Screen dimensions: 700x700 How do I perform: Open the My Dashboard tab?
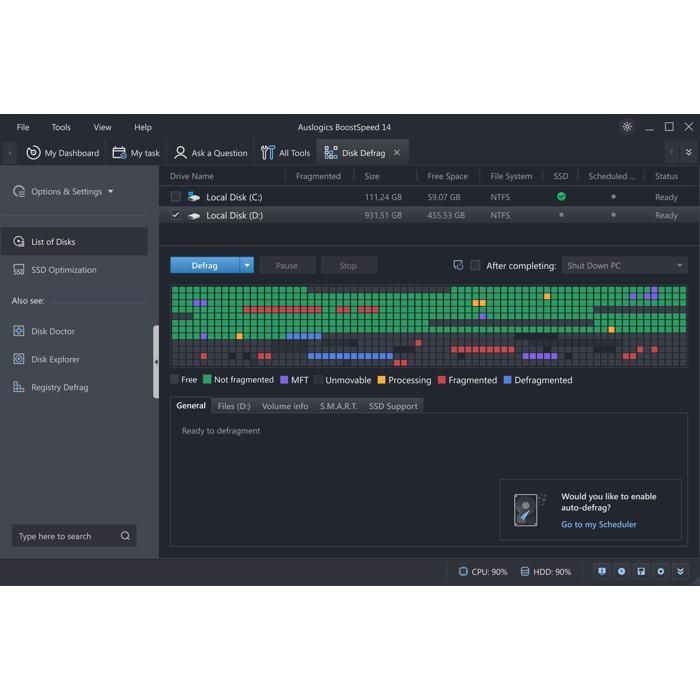click(62, 153)
